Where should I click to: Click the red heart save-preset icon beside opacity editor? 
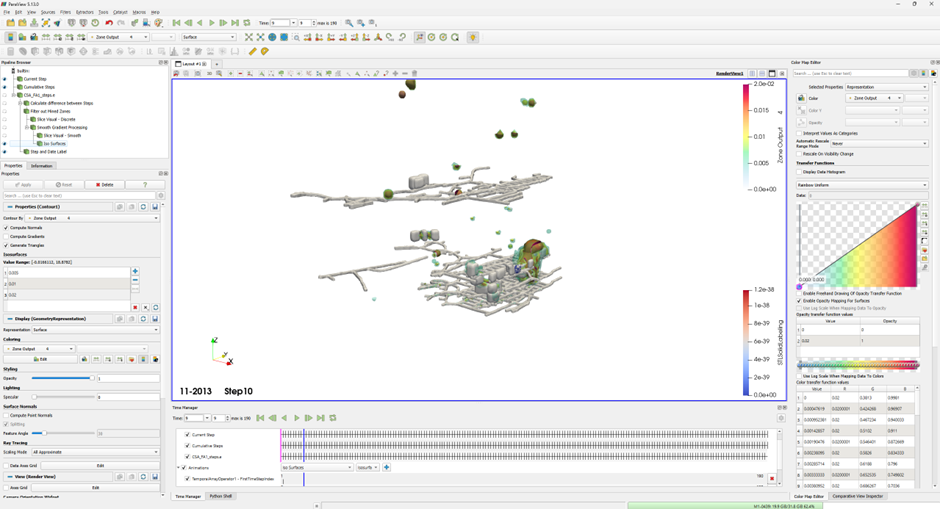(x=924, y=250)
